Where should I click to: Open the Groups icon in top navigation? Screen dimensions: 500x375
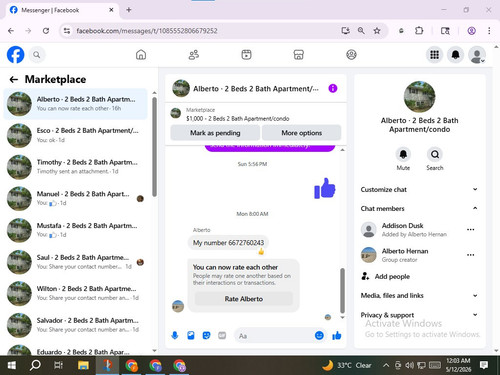[x=351, y=55]
